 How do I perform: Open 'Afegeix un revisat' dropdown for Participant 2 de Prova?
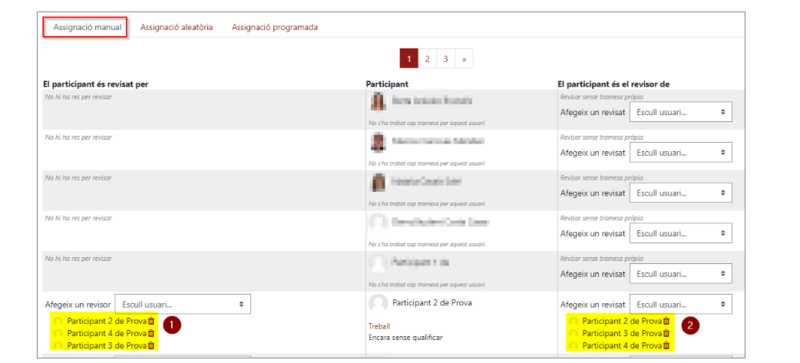point(681,304)
